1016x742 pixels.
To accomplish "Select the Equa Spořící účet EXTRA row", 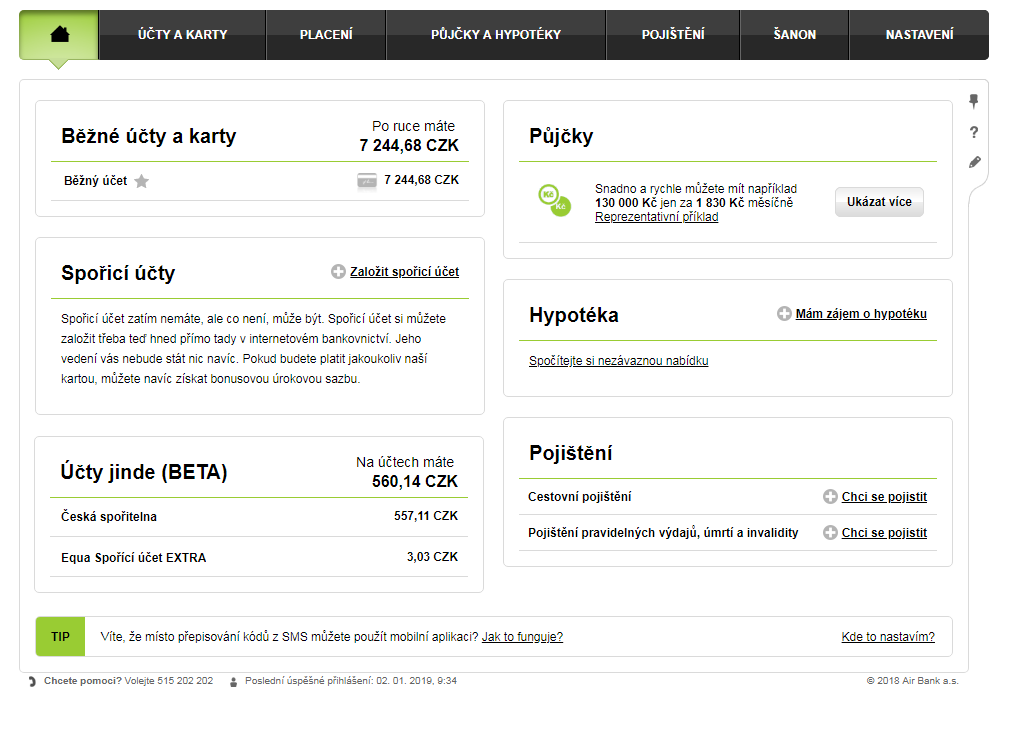I will coord(259,557).
